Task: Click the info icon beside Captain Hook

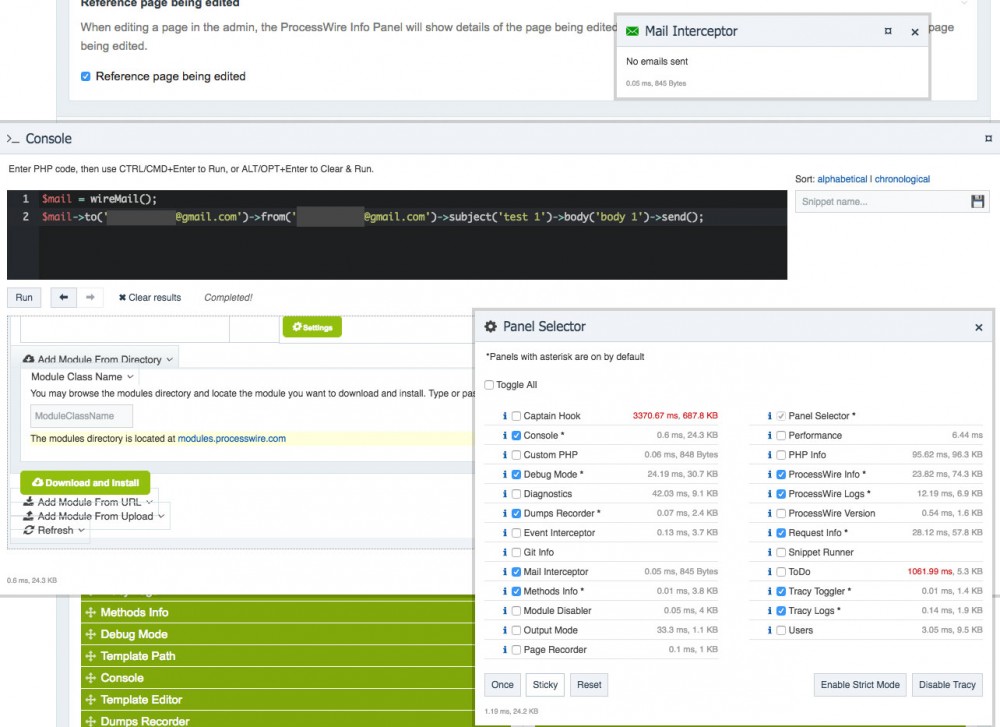Action: [x=505, y=416]
